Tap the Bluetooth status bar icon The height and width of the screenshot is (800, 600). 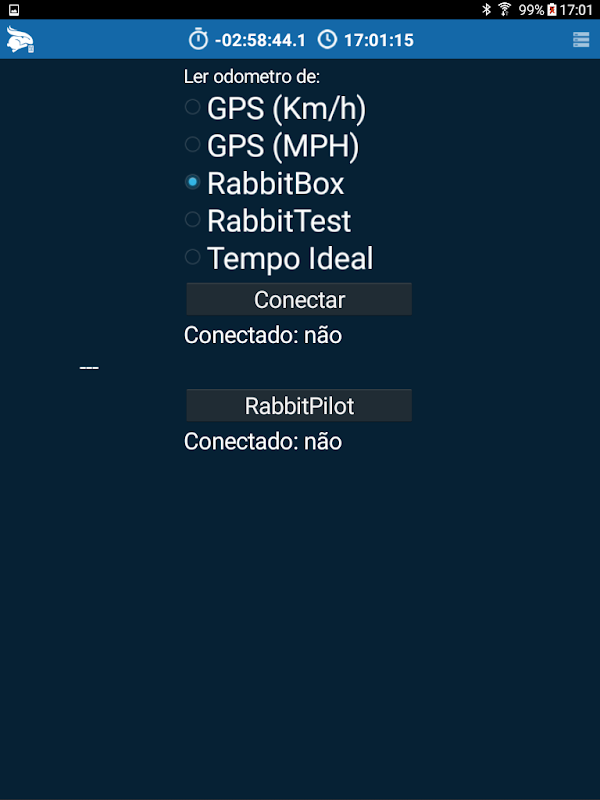487,9
